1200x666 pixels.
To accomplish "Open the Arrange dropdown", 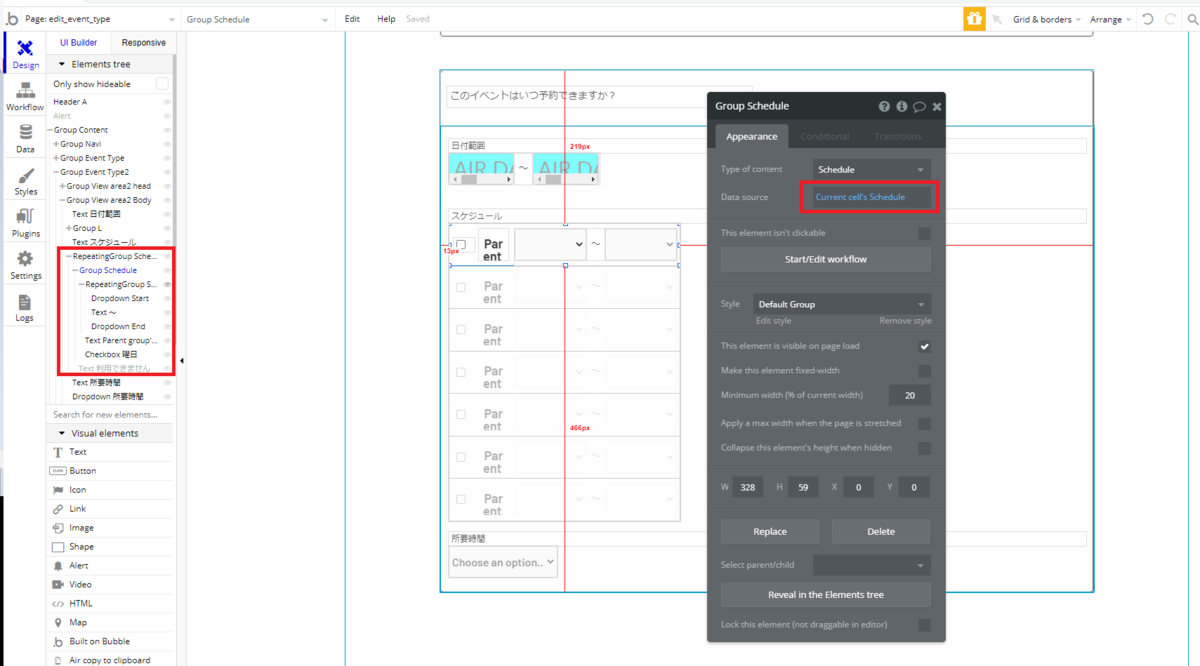I will coord(1111,19).
